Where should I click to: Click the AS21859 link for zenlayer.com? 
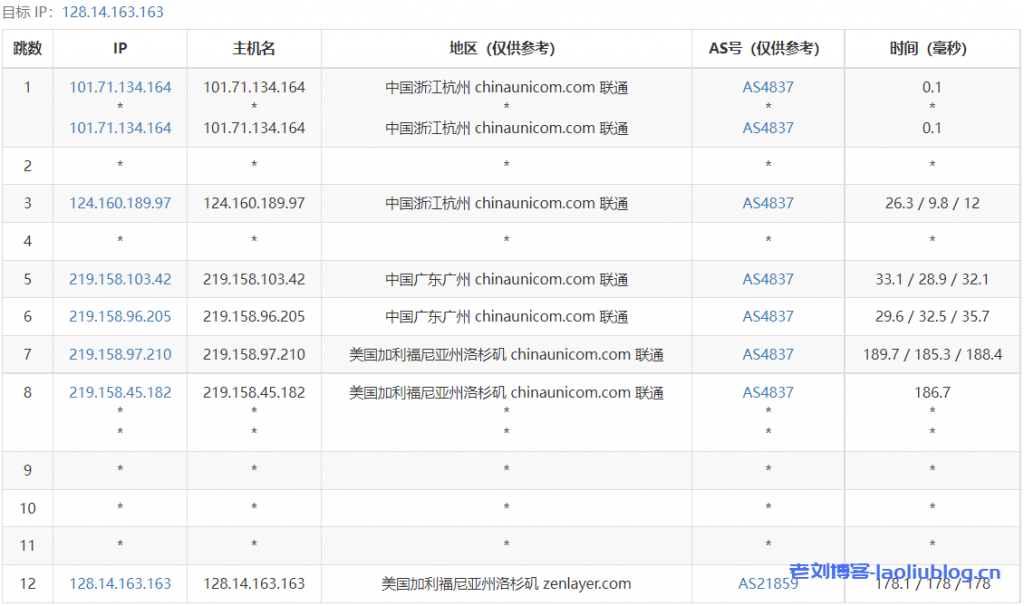pyautogui.click(x=768, y=583)
